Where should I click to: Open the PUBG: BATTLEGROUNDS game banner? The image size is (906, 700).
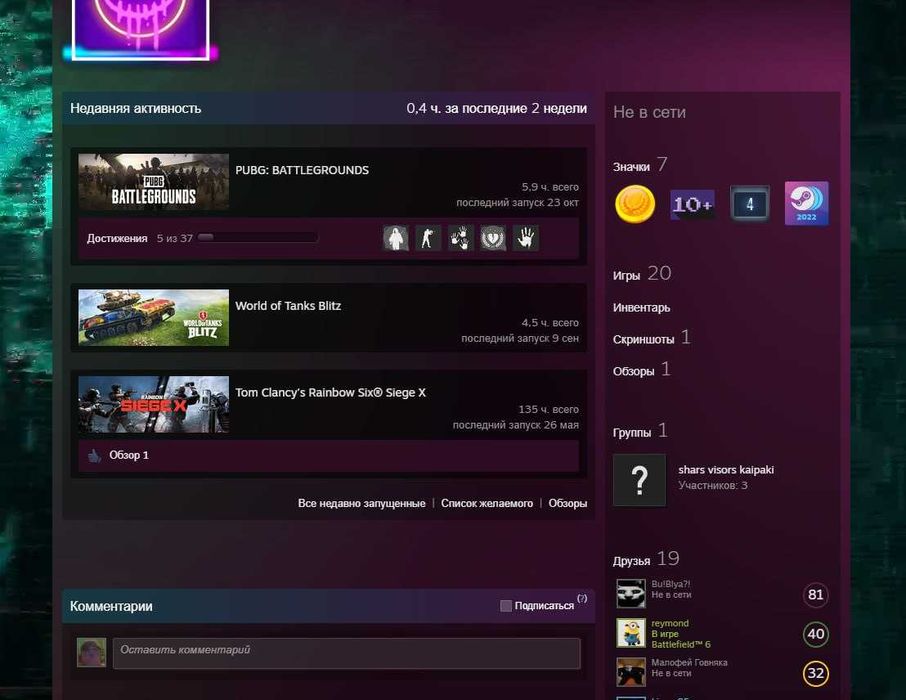154,182
